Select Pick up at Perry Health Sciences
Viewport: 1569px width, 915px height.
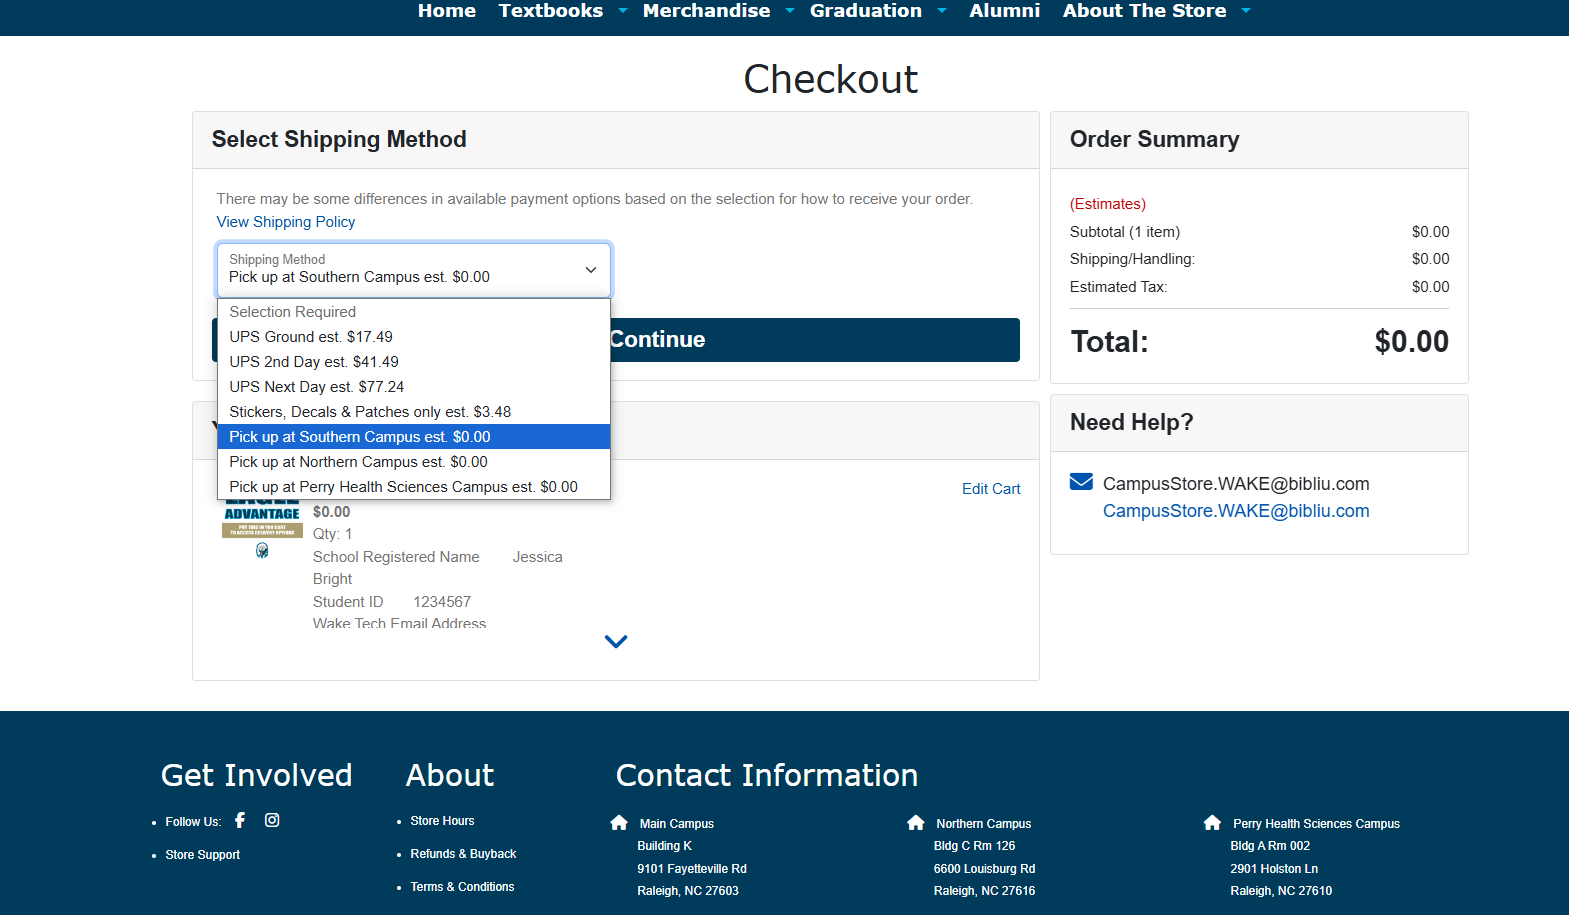tap(403, 487)
